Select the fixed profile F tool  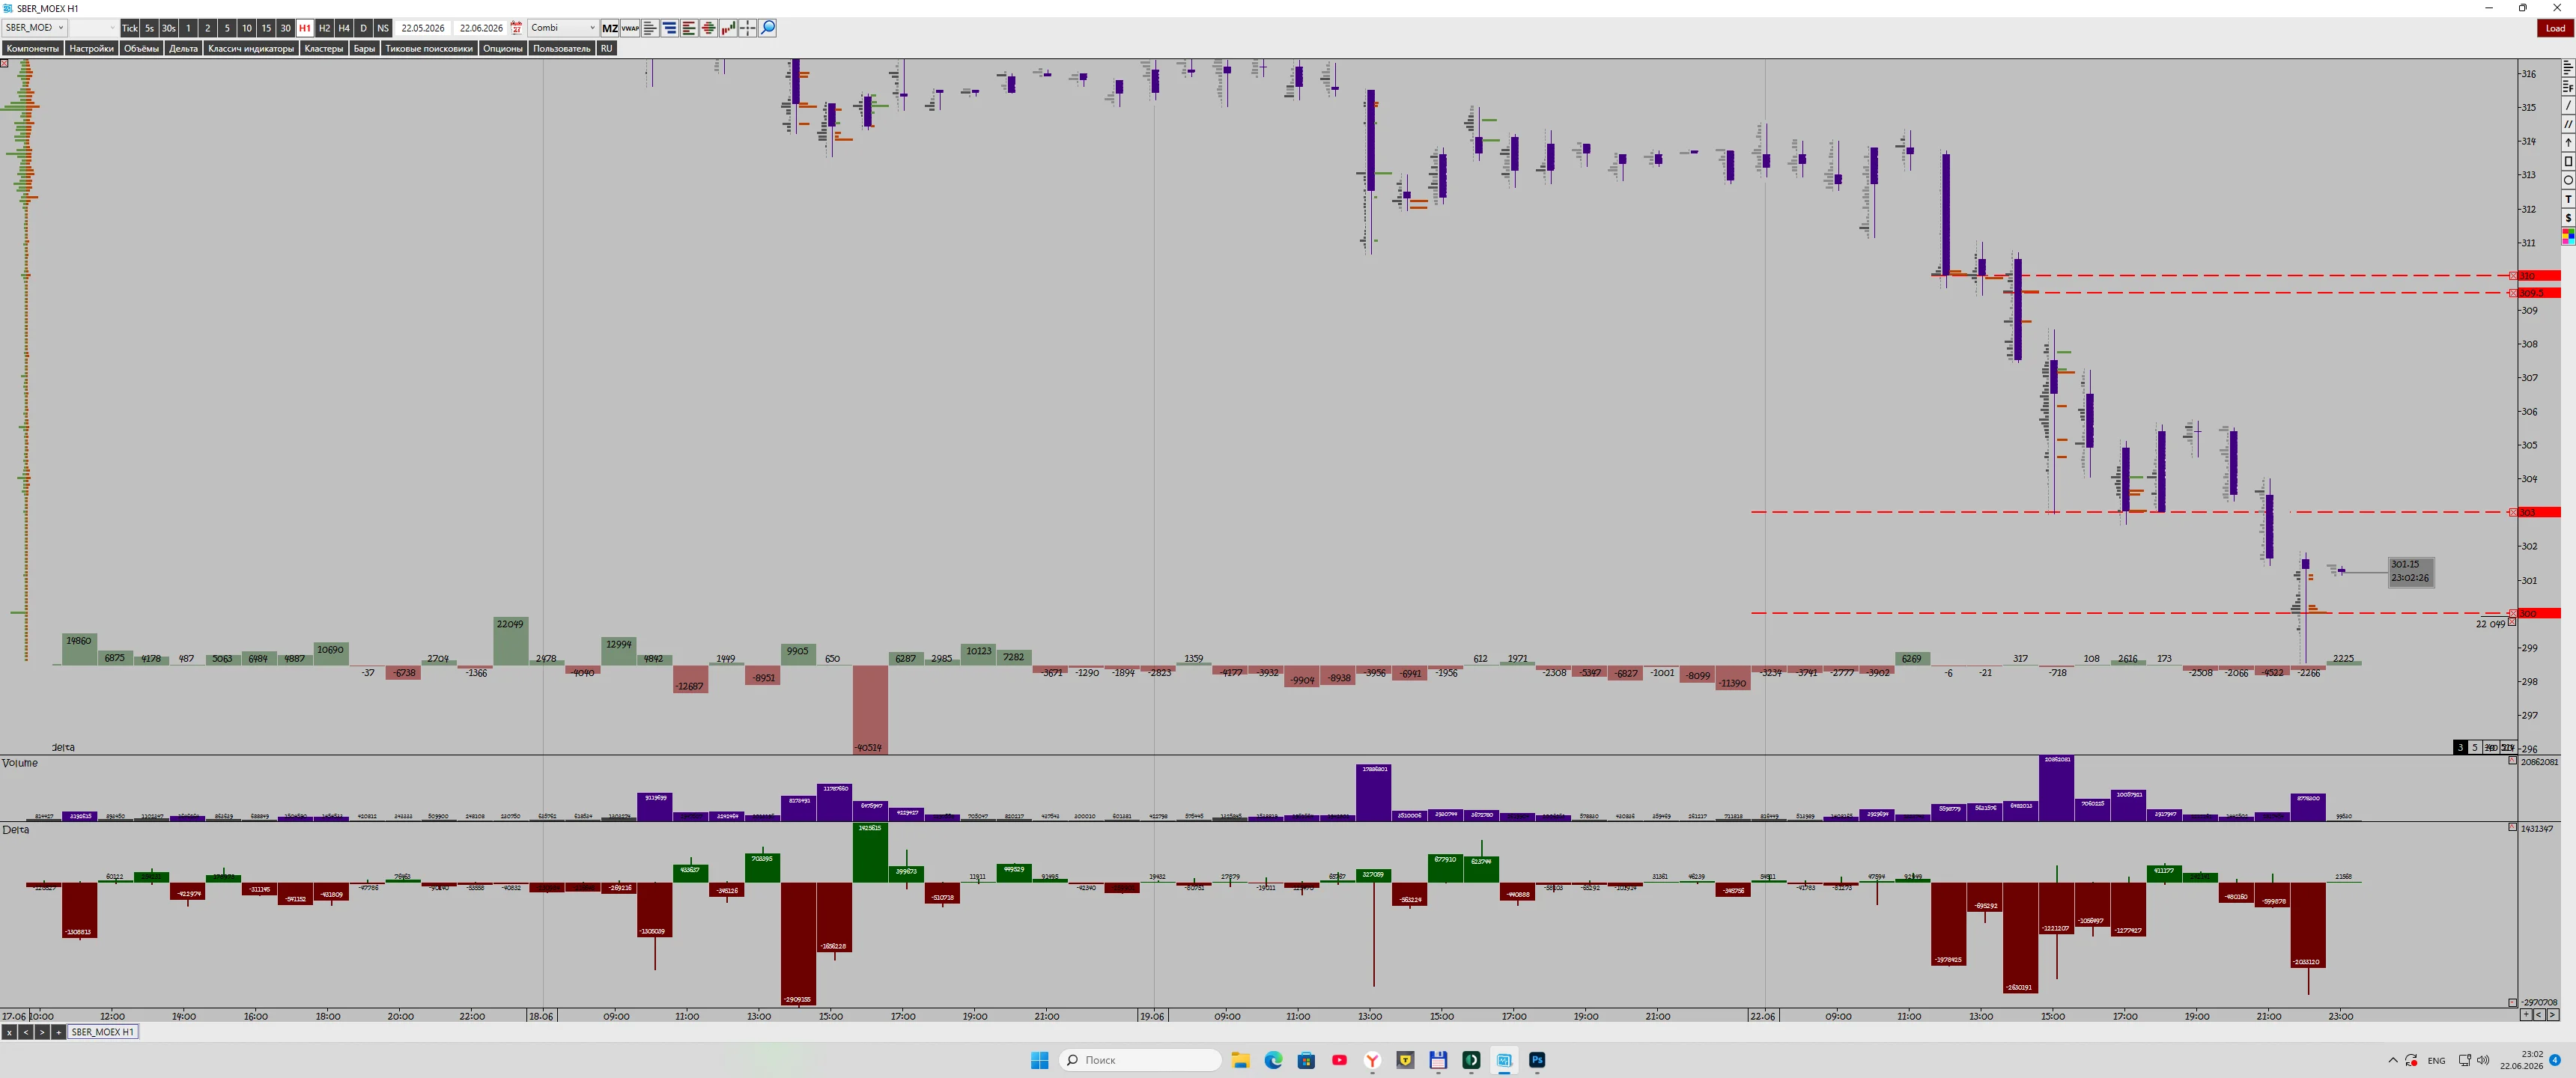click(x=2568, y=87)
